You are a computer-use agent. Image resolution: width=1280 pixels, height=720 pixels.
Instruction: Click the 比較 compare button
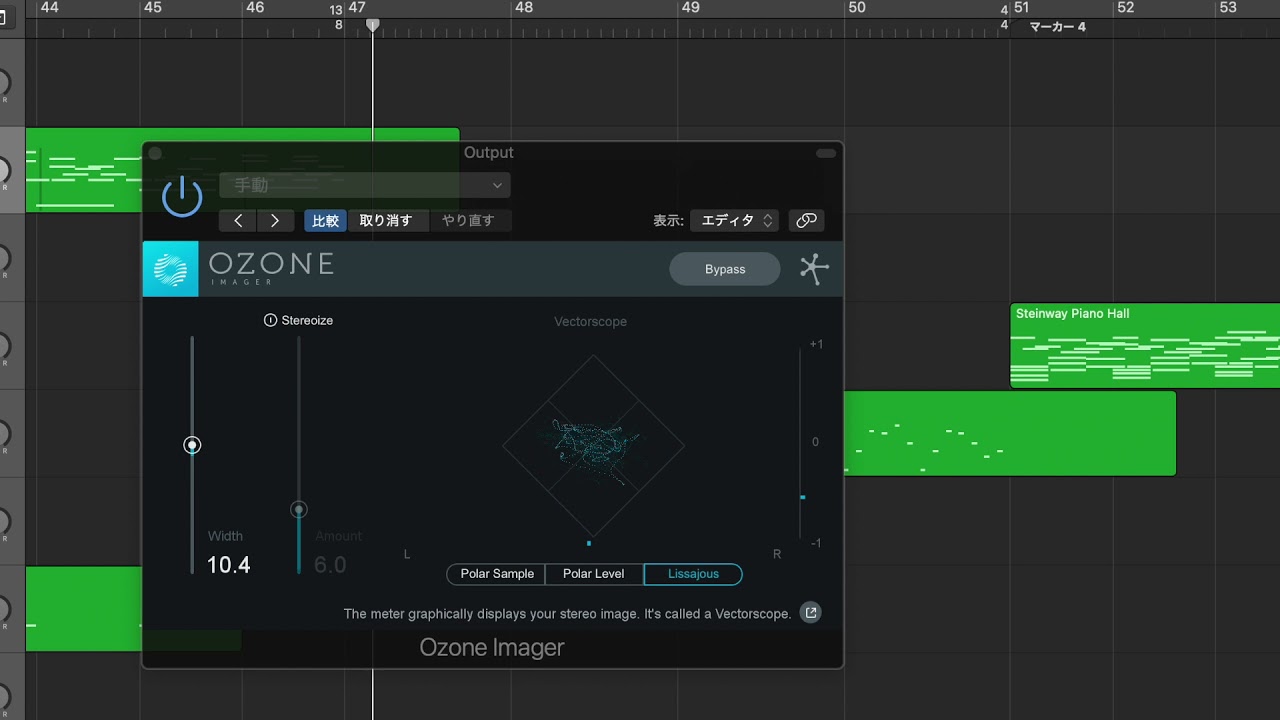tap(326, 221)
